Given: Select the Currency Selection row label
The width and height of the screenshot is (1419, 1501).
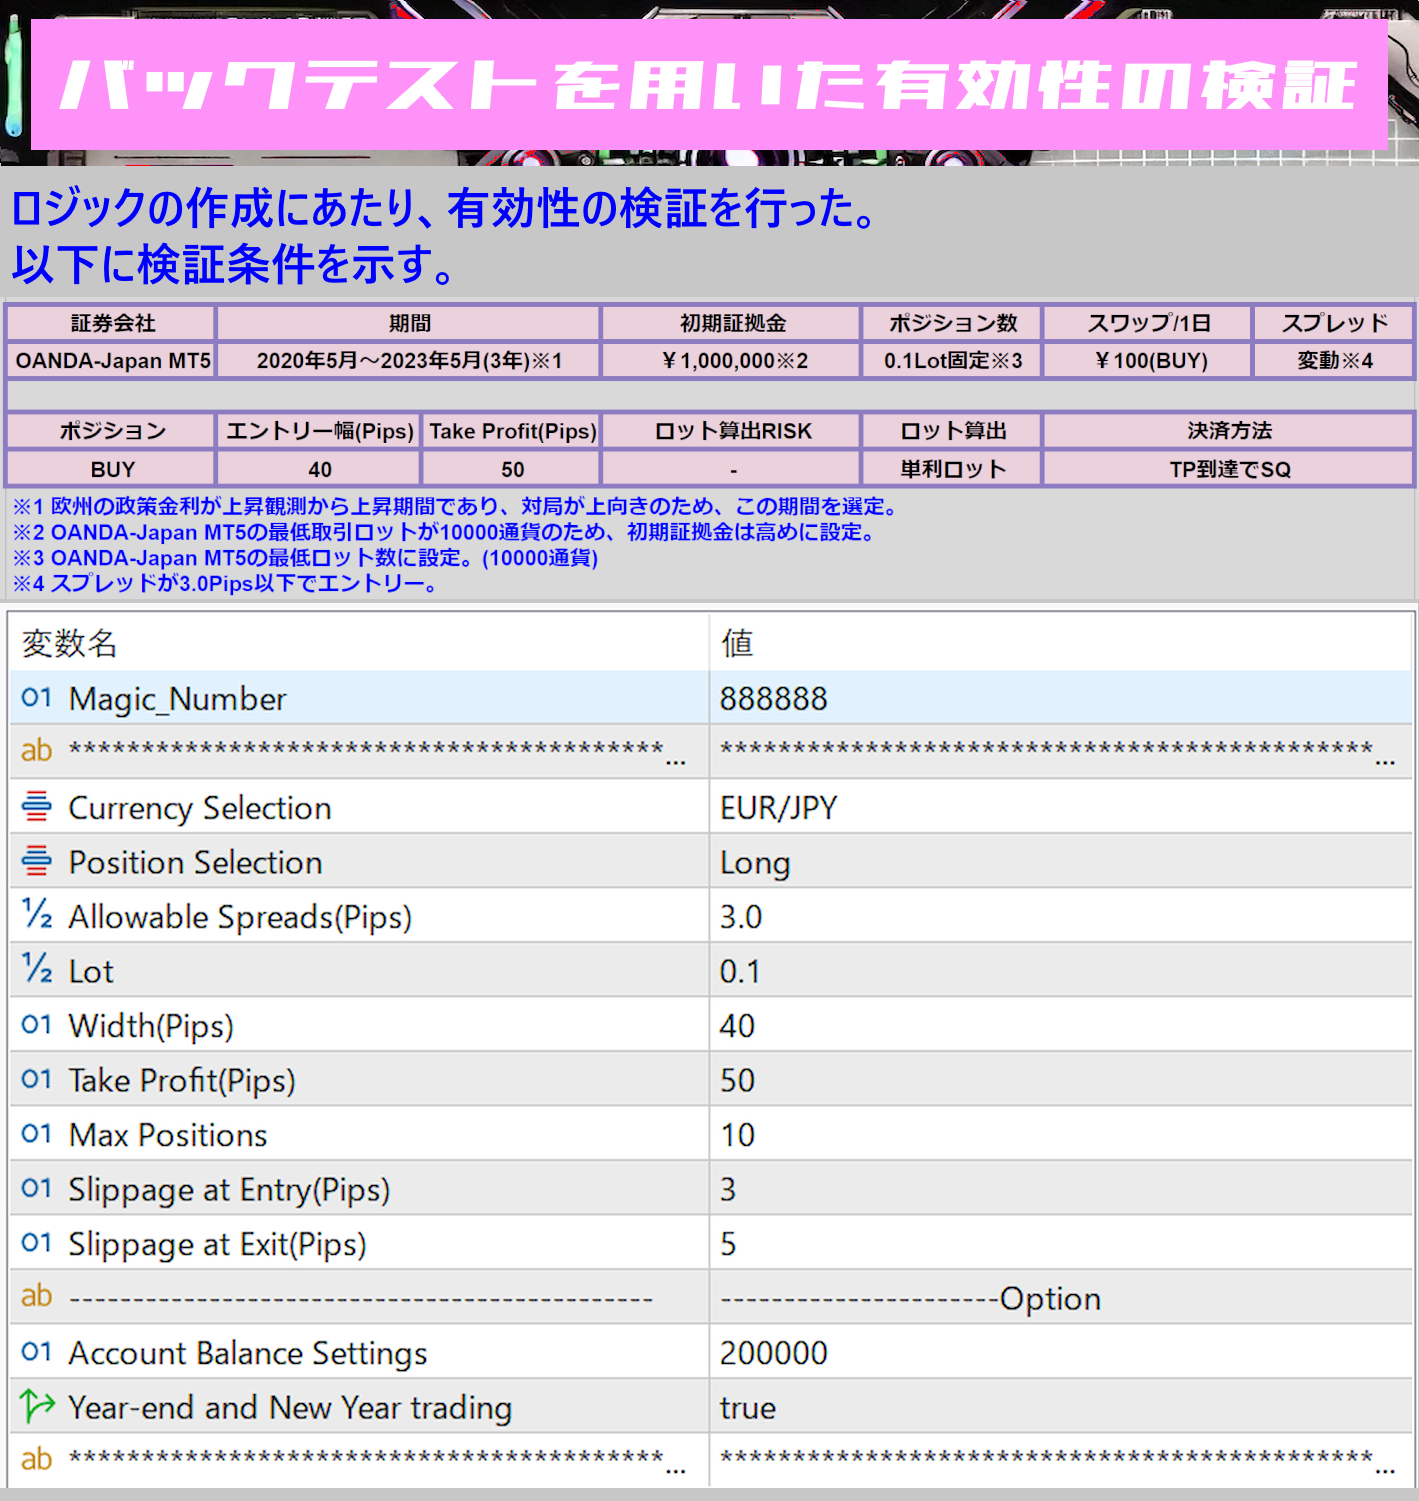Looking at the screenshot, I should tap(199, 808).
